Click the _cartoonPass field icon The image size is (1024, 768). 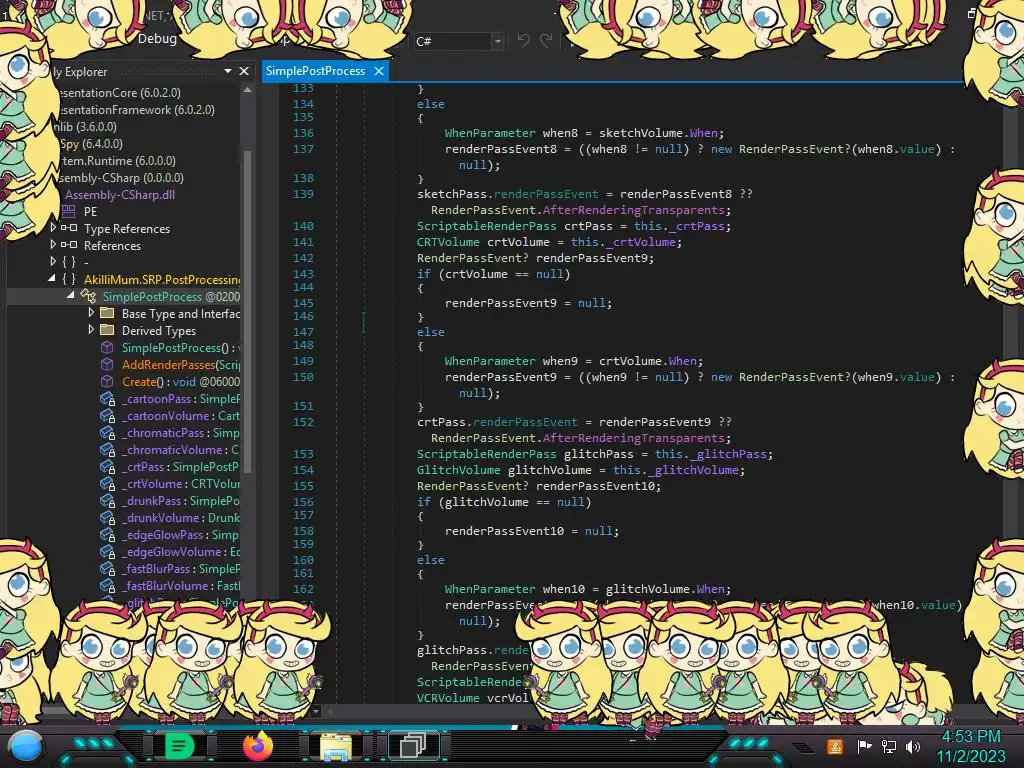[107, 398]
